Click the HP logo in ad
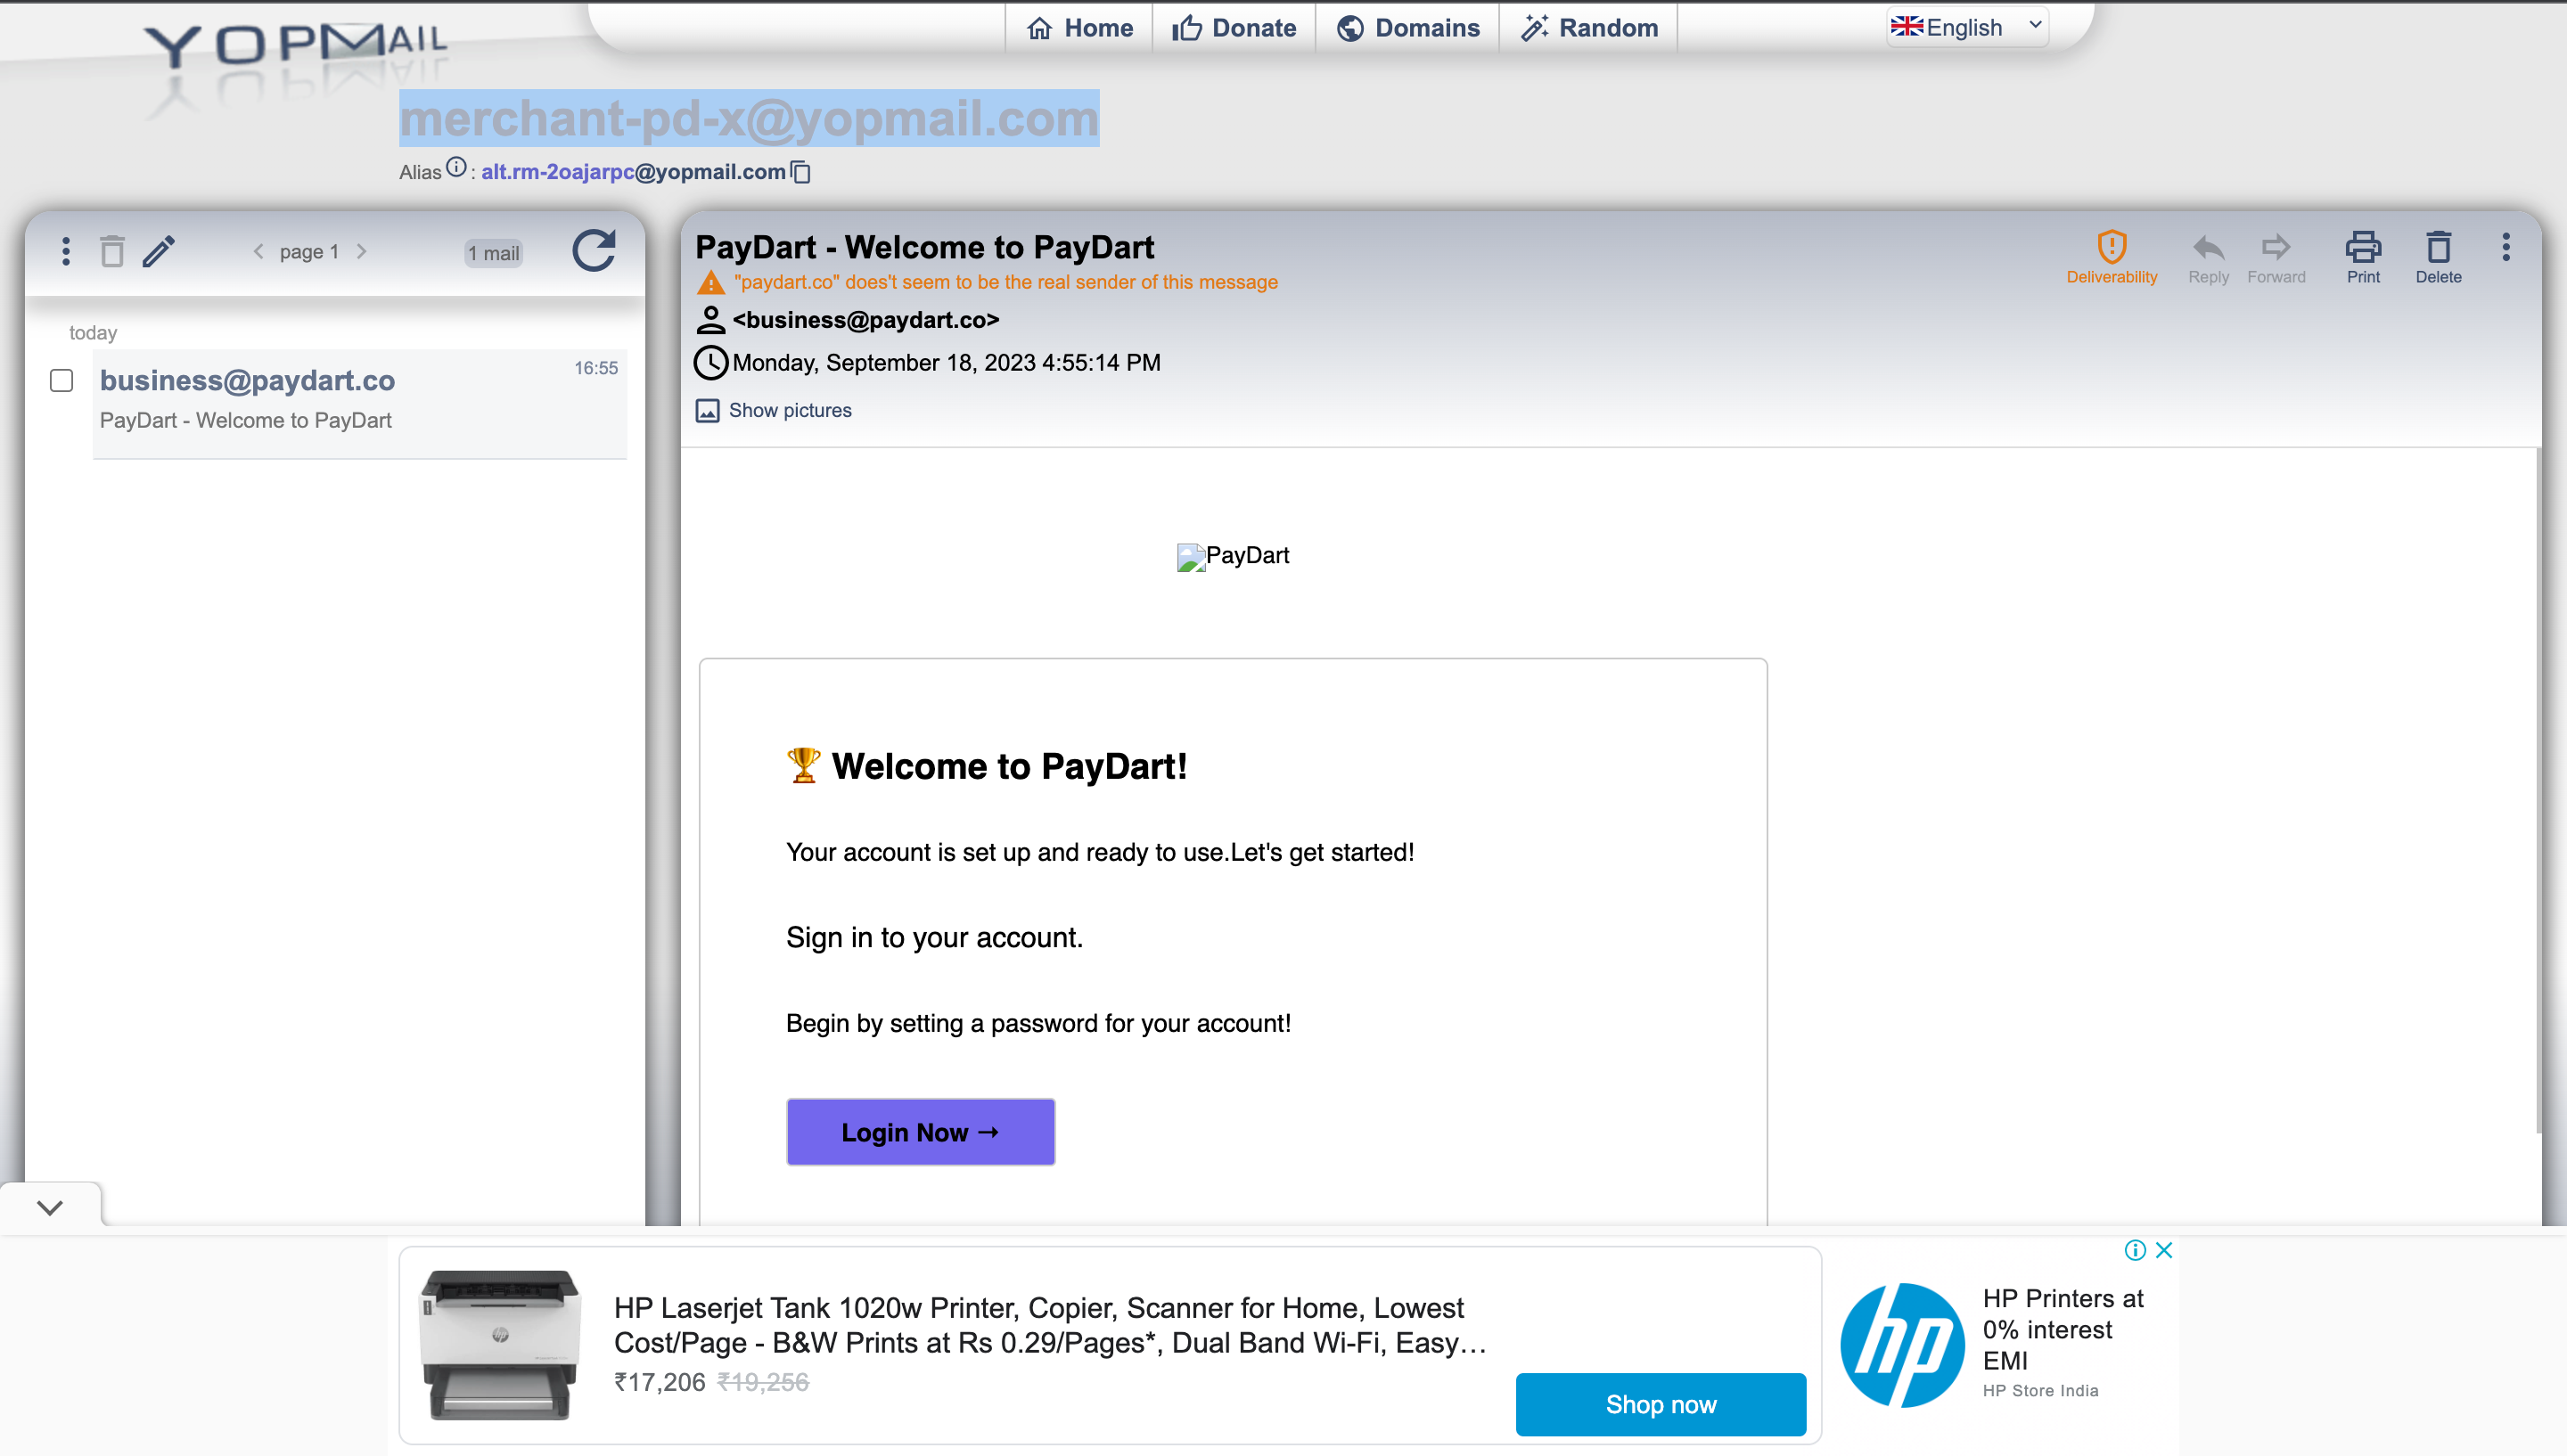Screen dimensions: 2567x1456 click(1902, 1345)
